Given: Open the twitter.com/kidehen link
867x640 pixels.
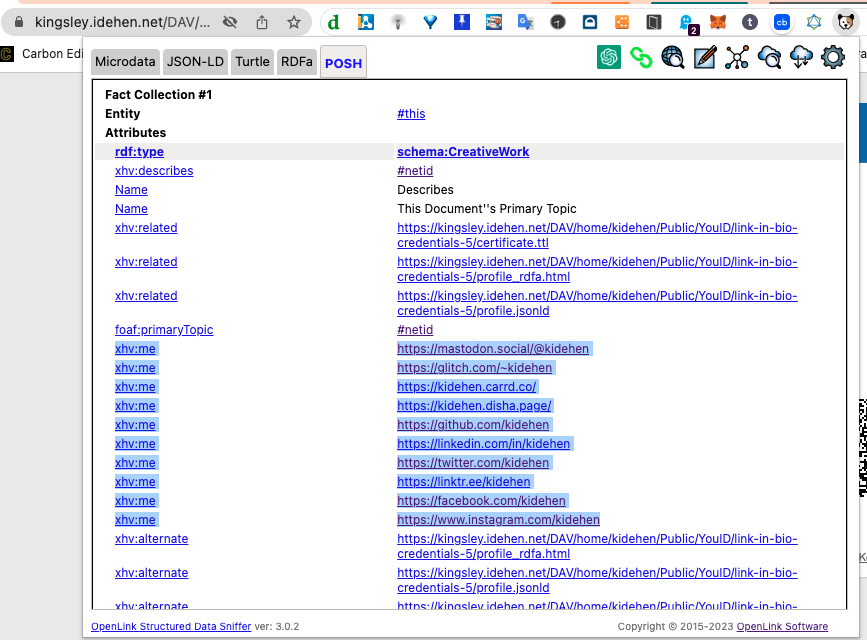Looking at the screenshot, I should pyautogui.click(x=473, y=462).
